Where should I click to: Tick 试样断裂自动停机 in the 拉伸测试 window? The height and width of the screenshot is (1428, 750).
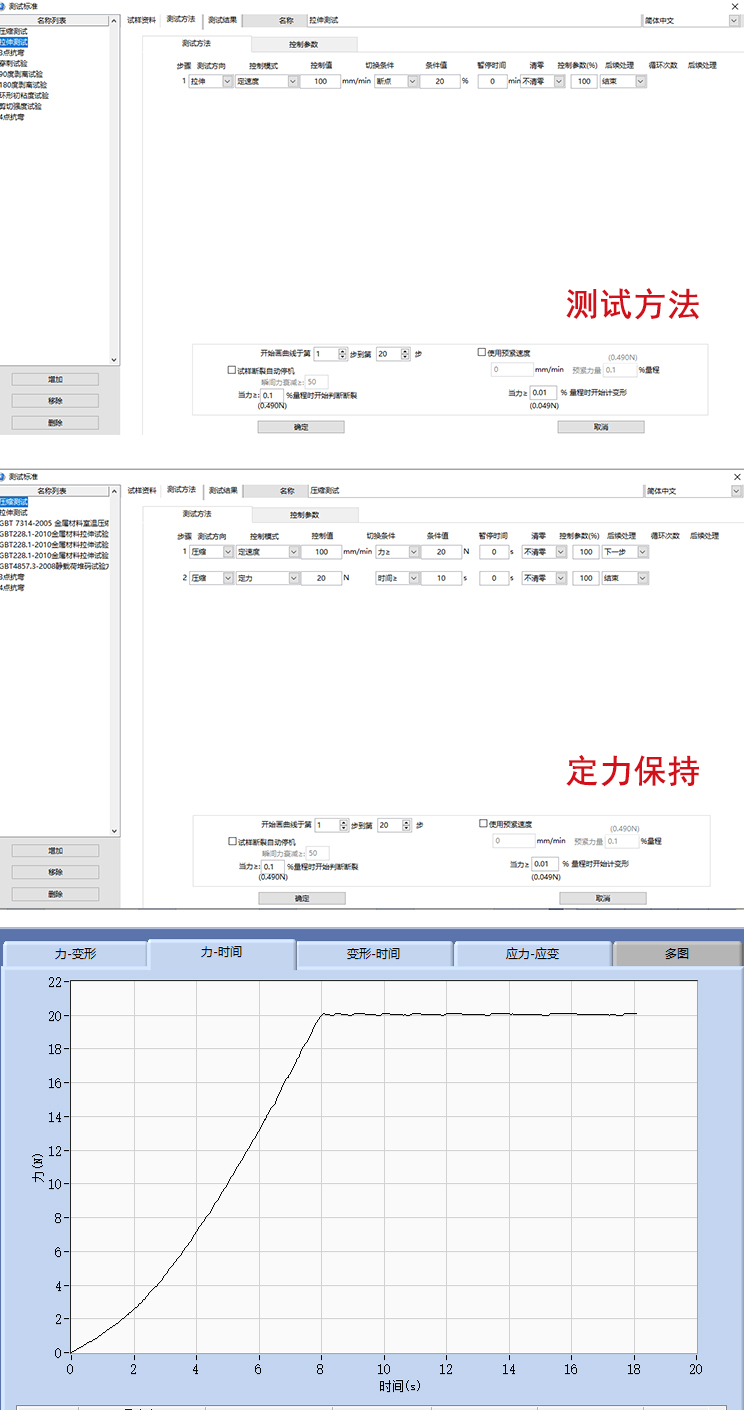point(232,369)
